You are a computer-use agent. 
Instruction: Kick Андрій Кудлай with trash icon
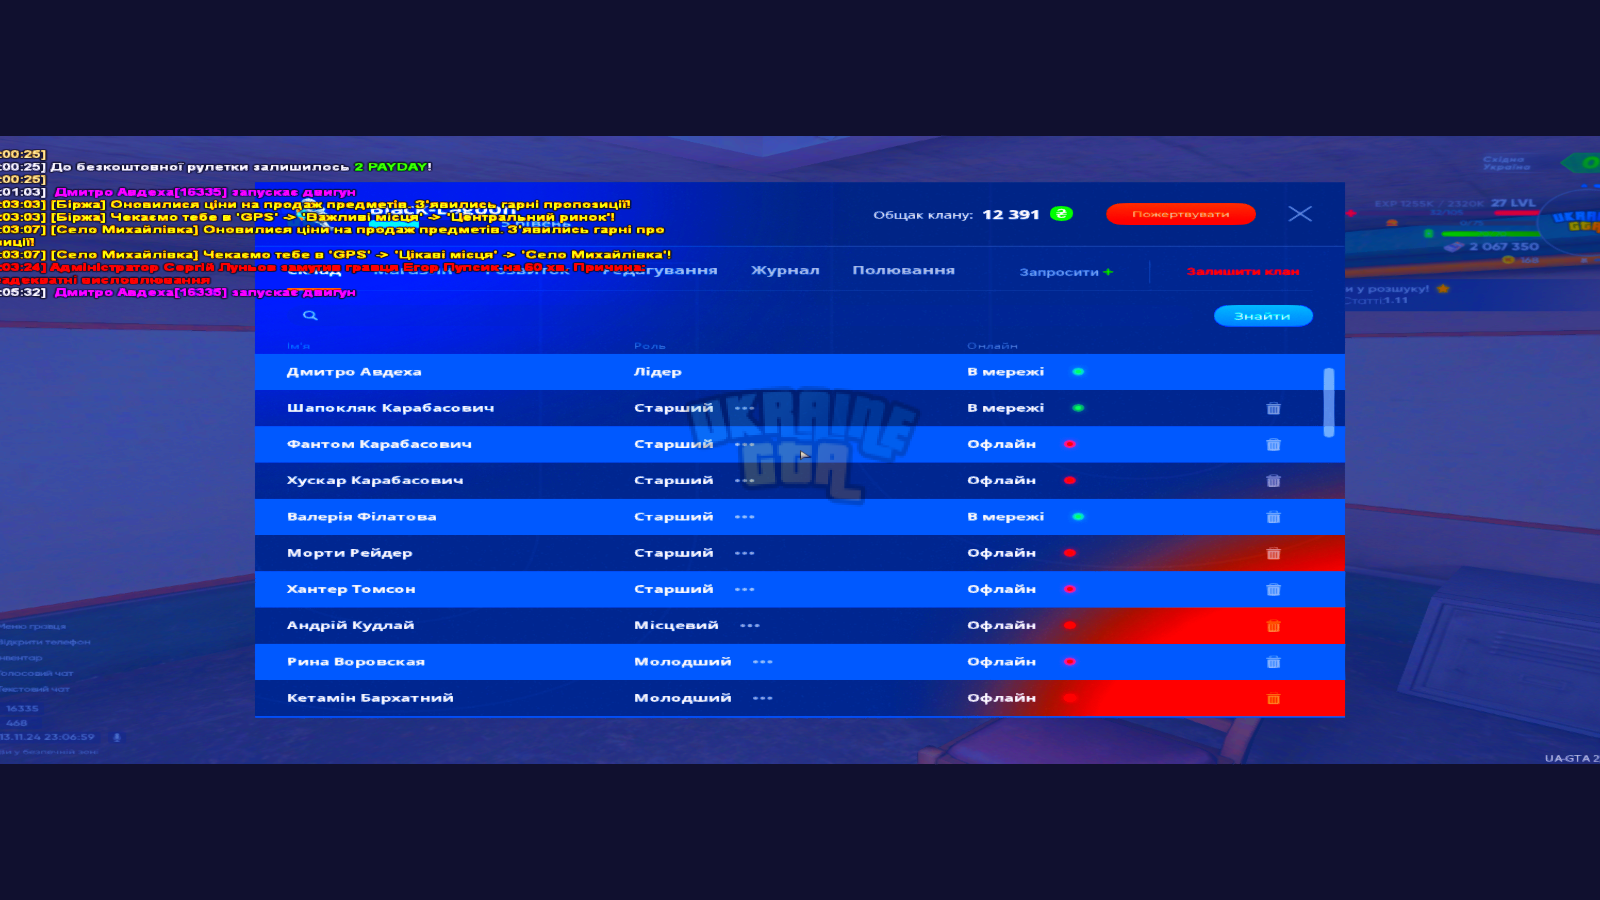(1273, 626)
